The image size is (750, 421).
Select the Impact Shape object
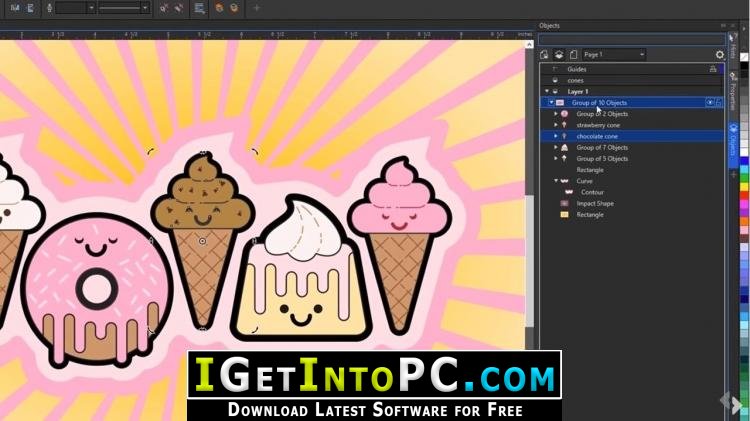coord(595,203)
